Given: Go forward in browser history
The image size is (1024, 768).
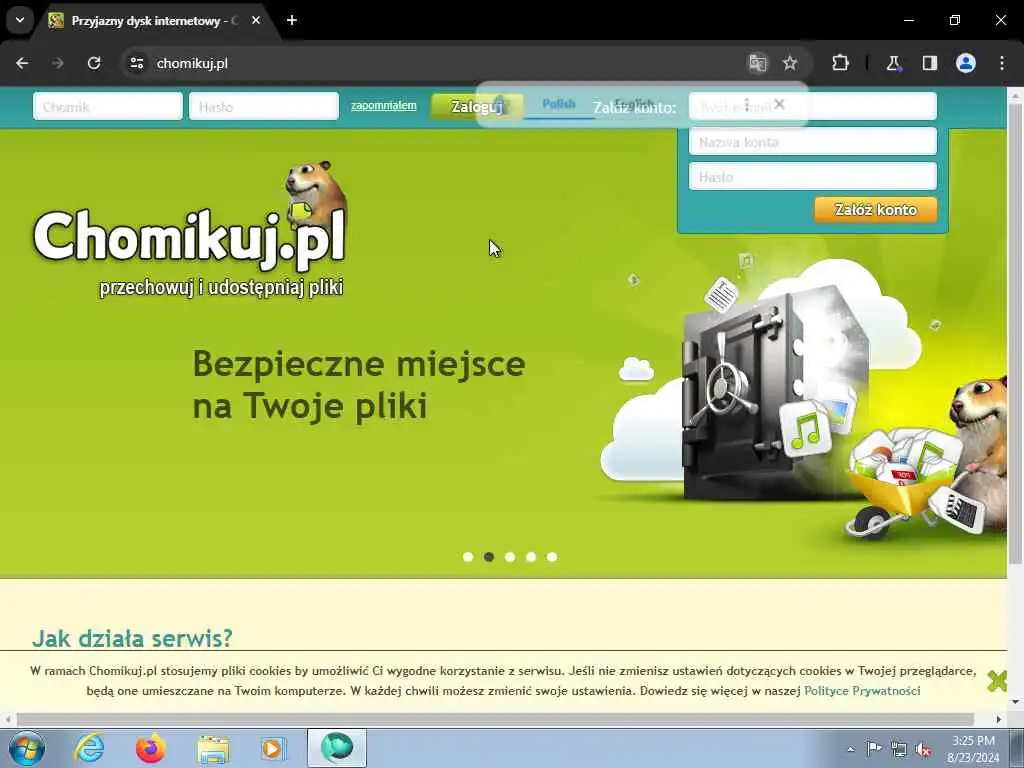Looking at the screenshot, I should 57,63.
